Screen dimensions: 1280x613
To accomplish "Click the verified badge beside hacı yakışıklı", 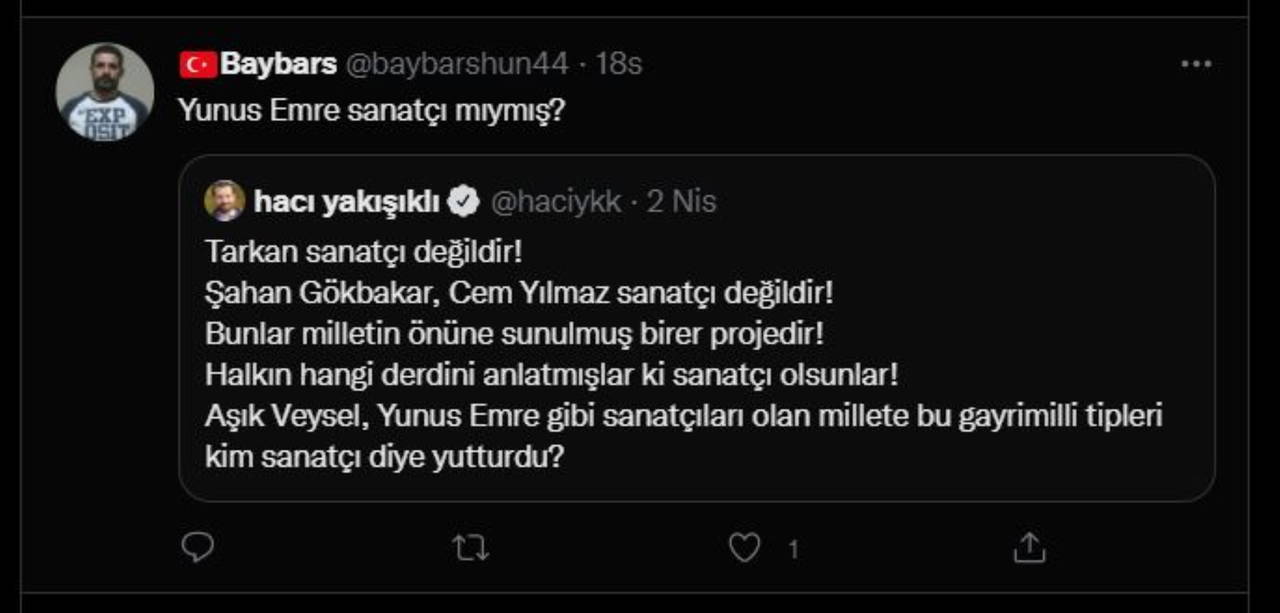I will 463,202.
